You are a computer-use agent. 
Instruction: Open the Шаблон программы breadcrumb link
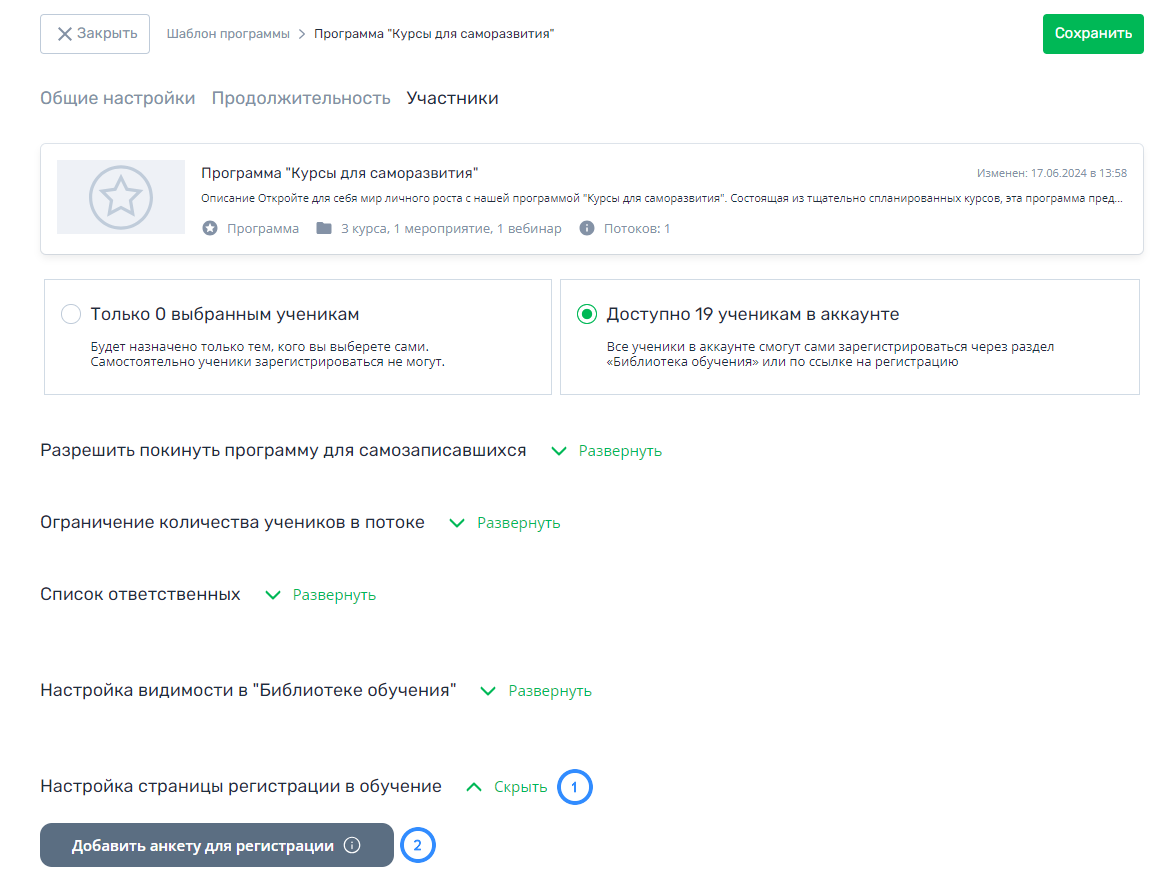coord(228,34)
